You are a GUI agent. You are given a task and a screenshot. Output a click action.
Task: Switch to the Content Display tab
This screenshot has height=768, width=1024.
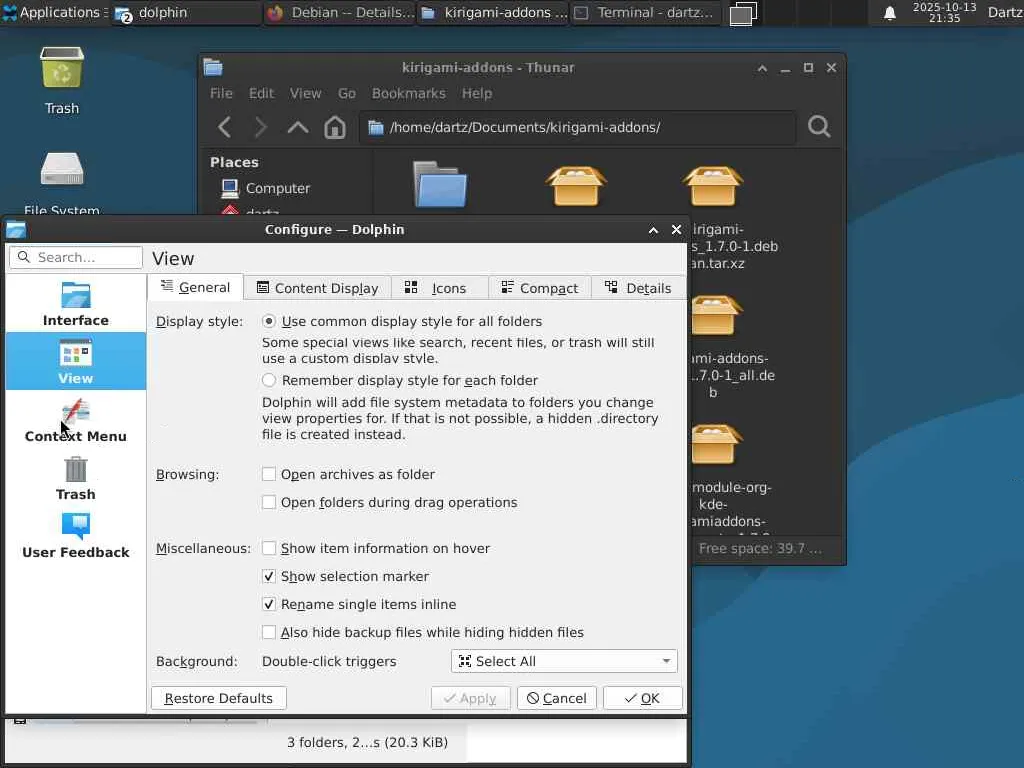coord(317,288)
